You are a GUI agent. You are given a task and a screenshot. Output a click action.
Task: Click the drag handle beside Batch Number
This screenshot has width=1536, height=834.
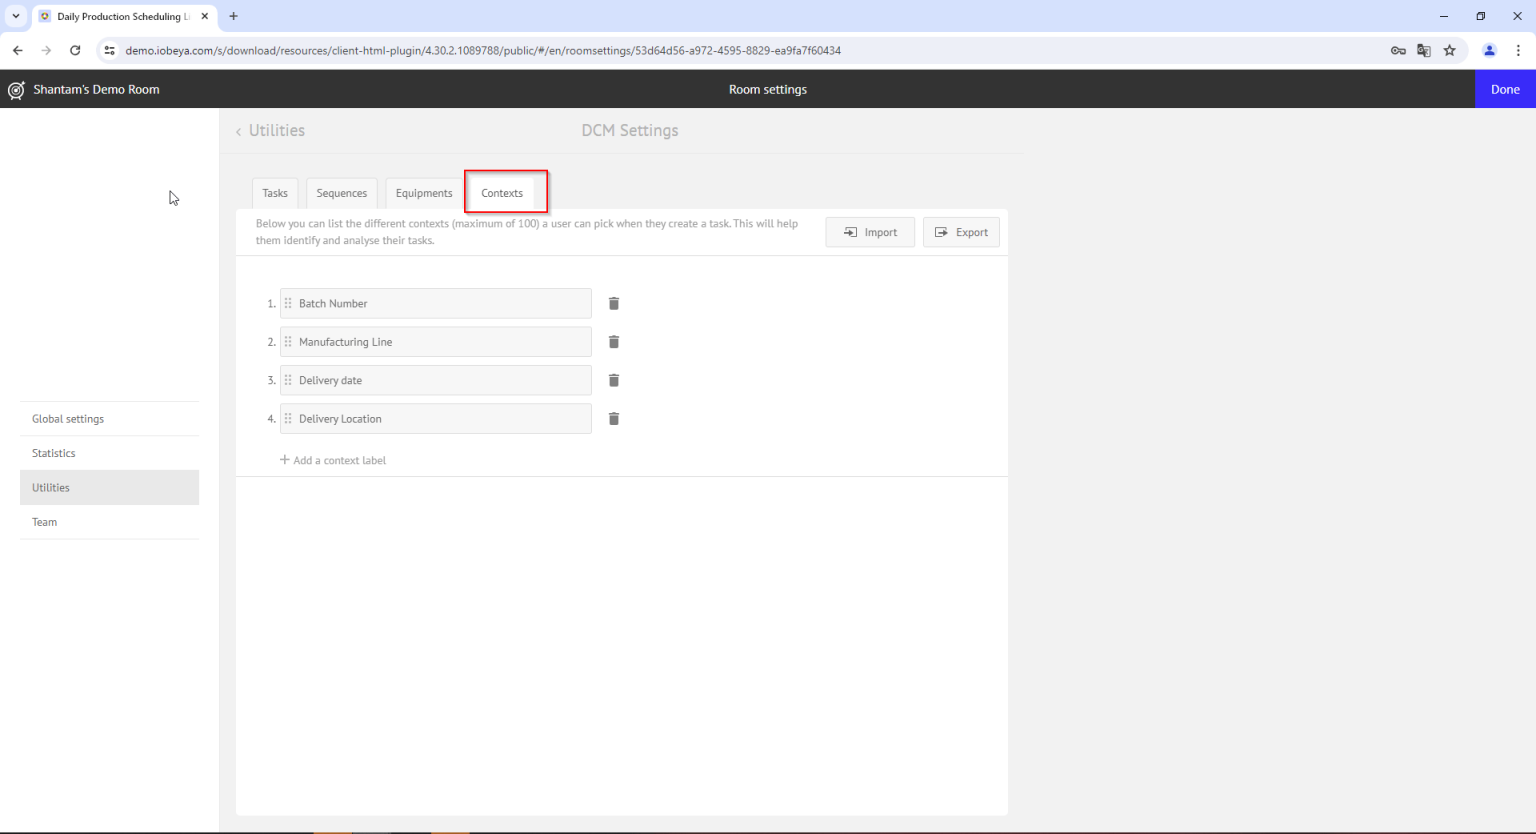(286, 303)
